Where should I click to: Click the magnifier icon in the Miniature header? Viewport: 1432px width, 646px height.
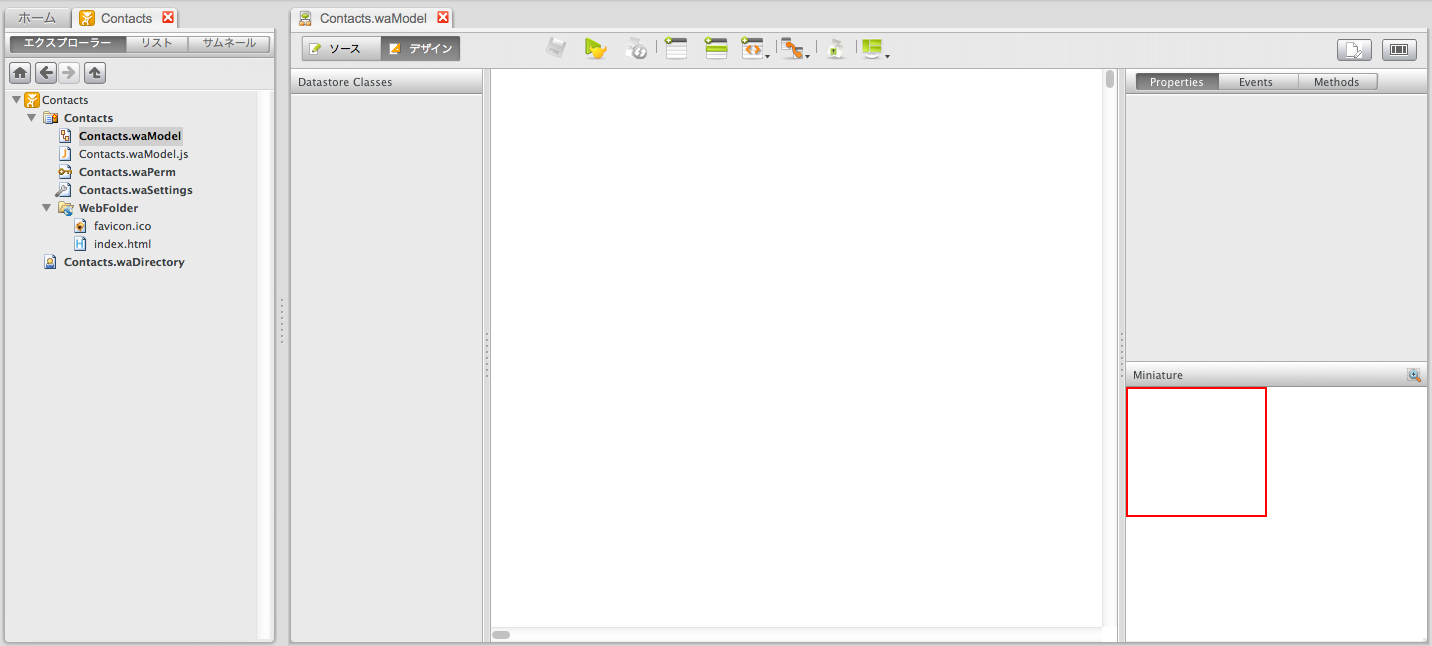pos(1413,375)
